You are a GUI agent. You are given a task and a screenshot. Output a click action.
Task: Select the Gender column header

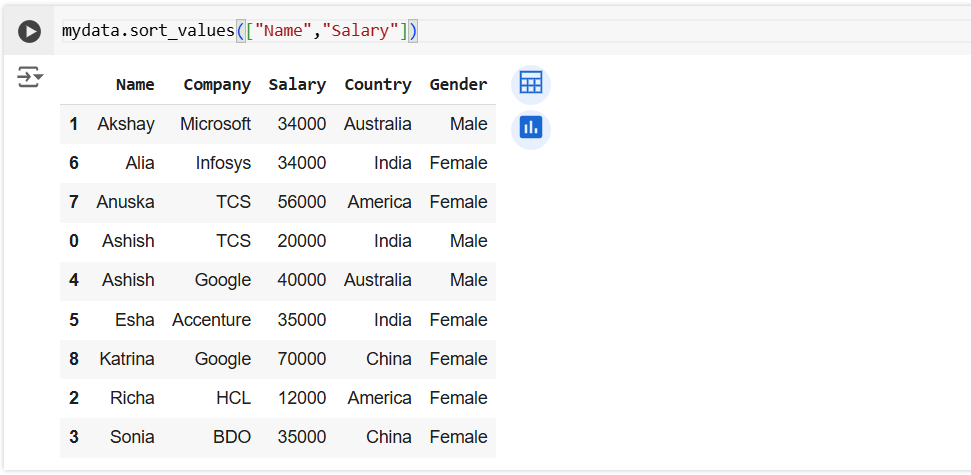coord(458,85)
